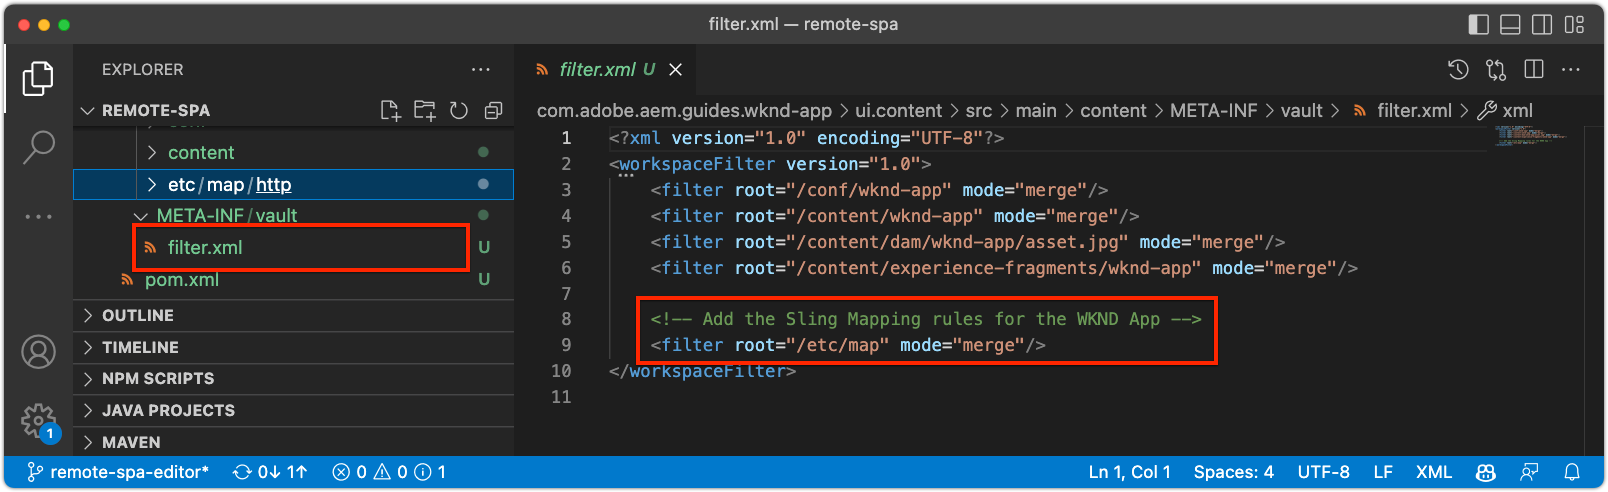Click the Explorer files icon
1608x492 pixels.
(38, 79)
